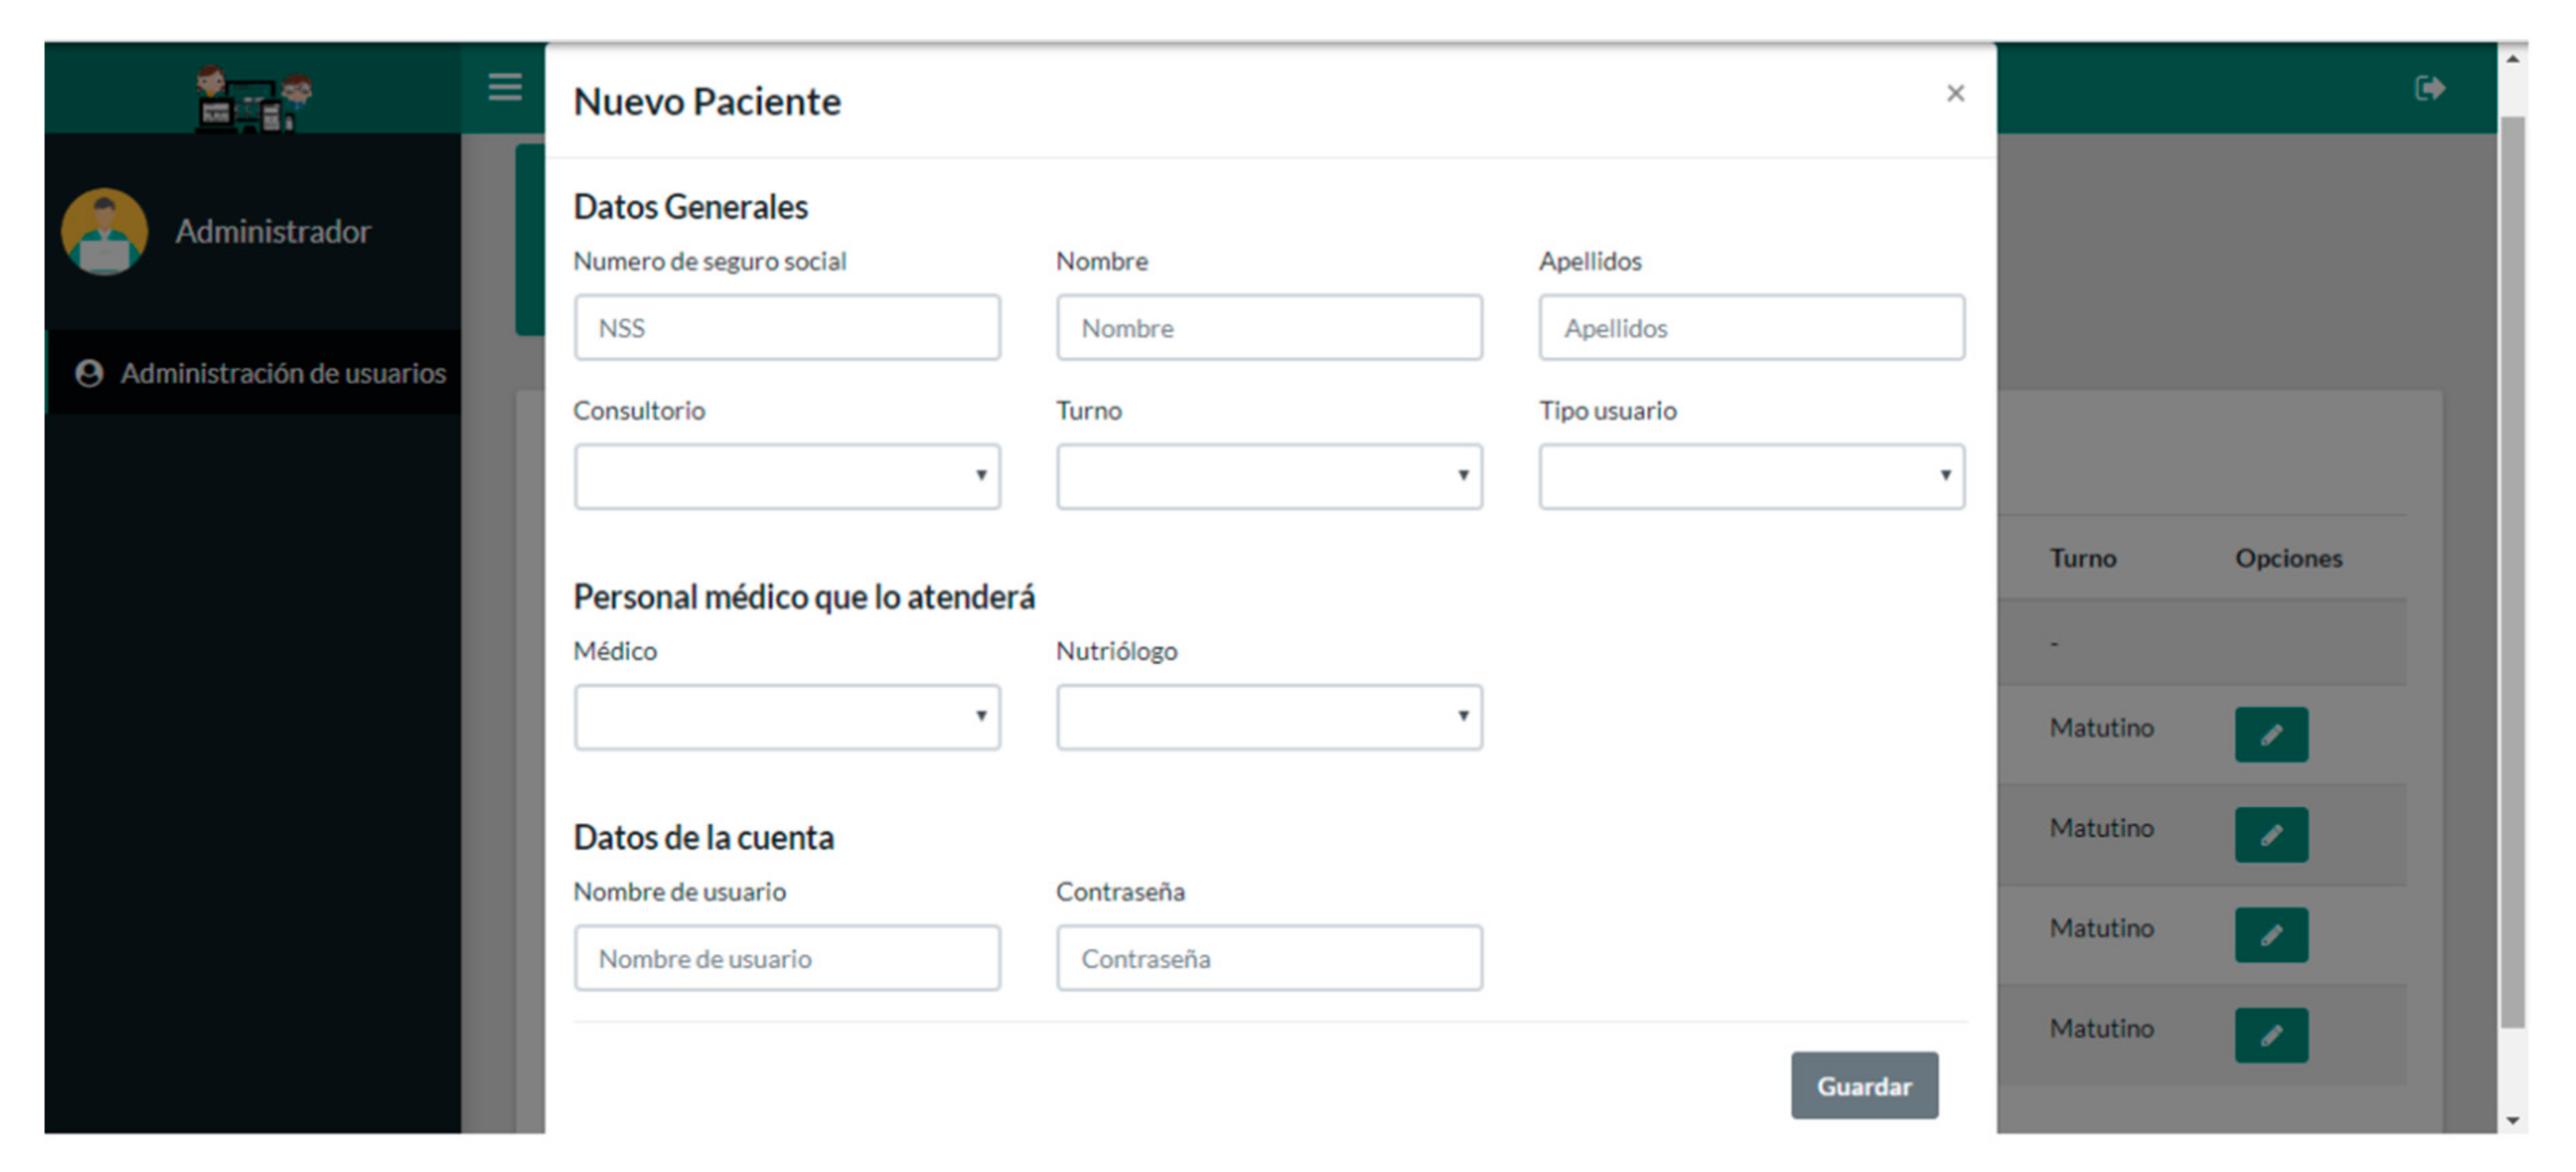The height and width of the screenshot is (1172, 2576).
Task: Click the third Matutino row edit pencil
Action: coord(2271,935)
